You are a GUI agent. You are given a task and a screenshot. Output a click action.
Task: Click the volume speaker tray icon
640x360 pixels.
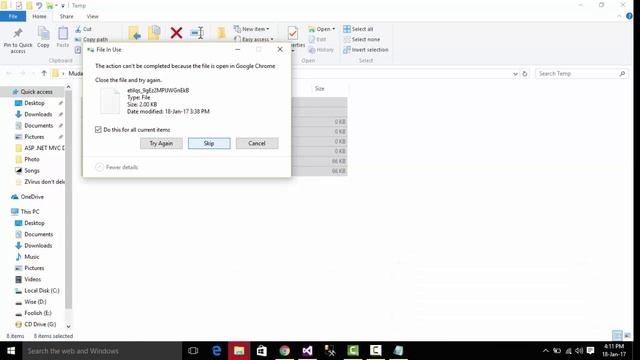(x=579, y=351)
